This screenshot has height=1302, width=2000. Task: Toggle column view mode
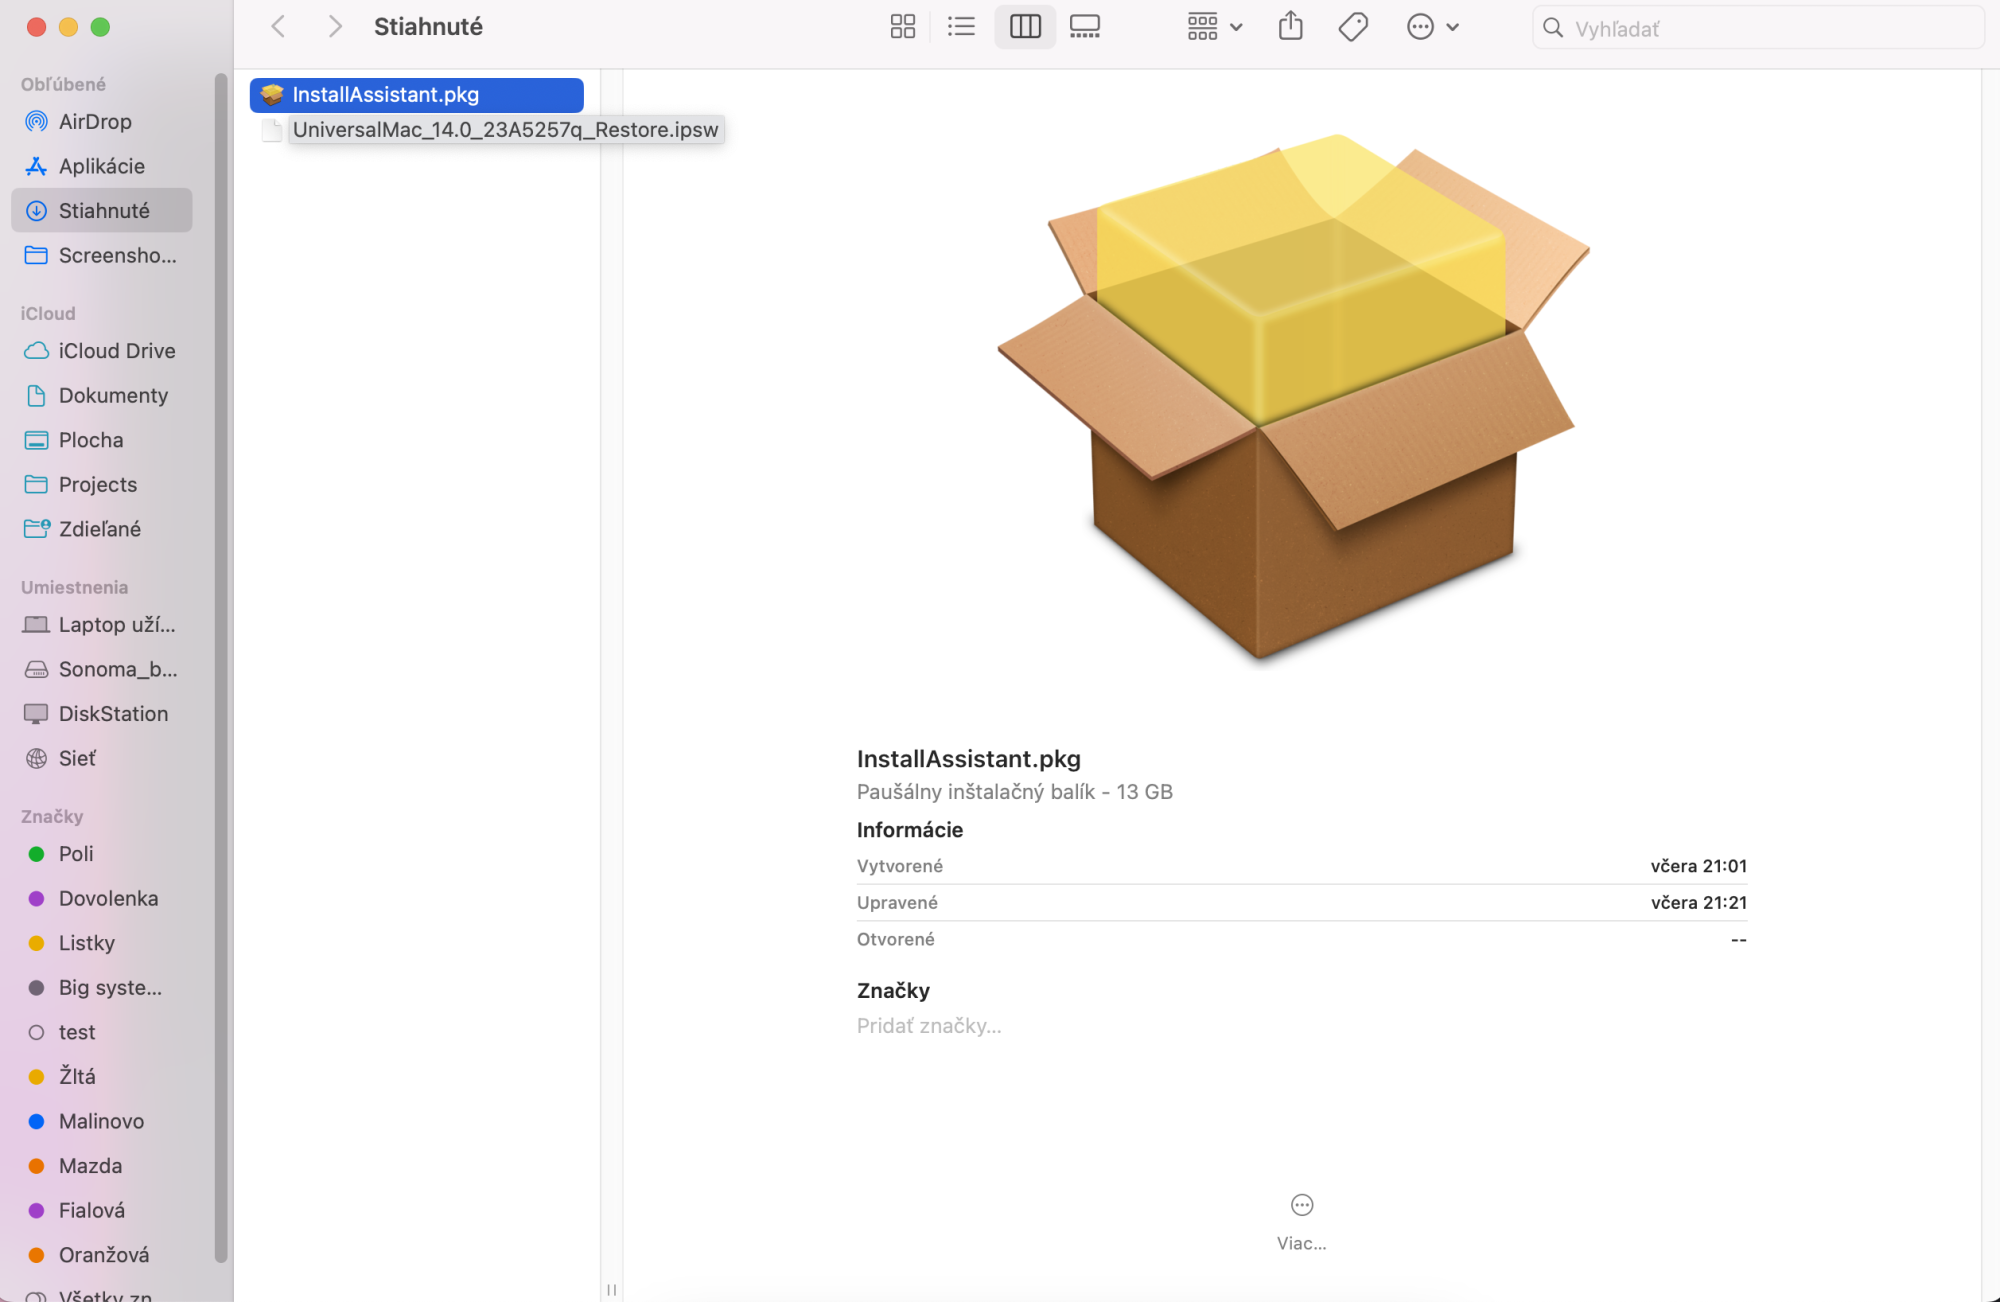[x=1025, y=27]
